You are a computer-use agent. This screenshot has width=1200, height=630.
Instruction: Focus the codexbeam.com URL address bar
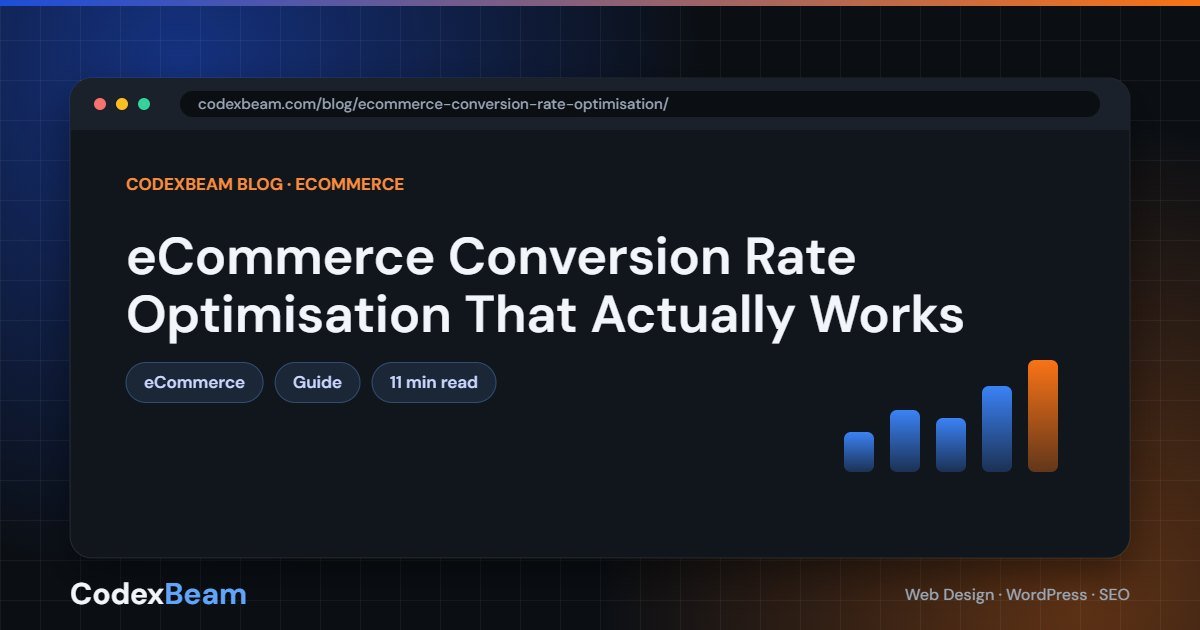[640, 104]
